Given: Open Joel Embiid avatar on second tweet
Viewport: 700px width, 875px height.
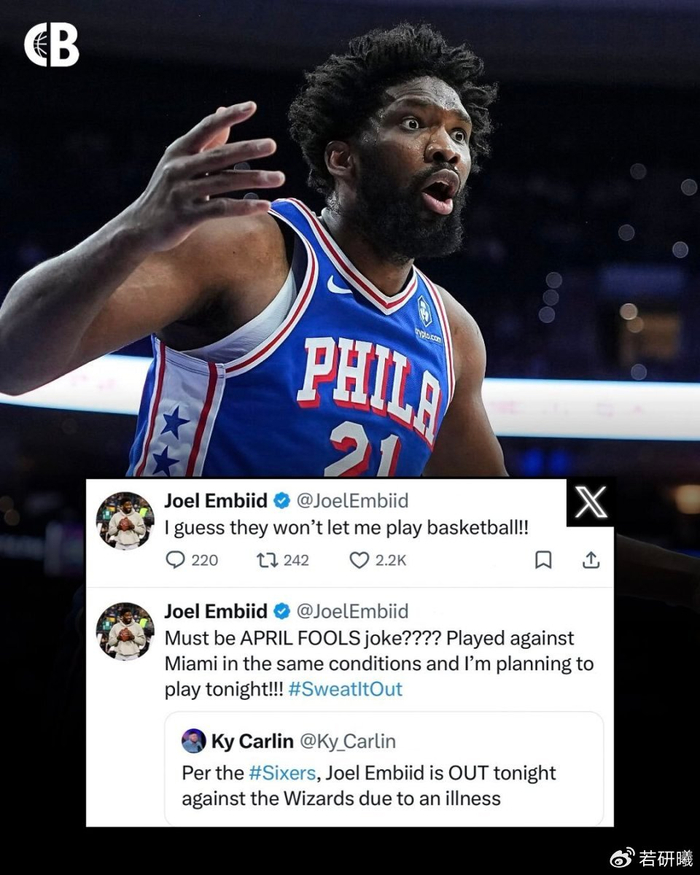Looking at the screenshot, I should (x=125, y=631).
